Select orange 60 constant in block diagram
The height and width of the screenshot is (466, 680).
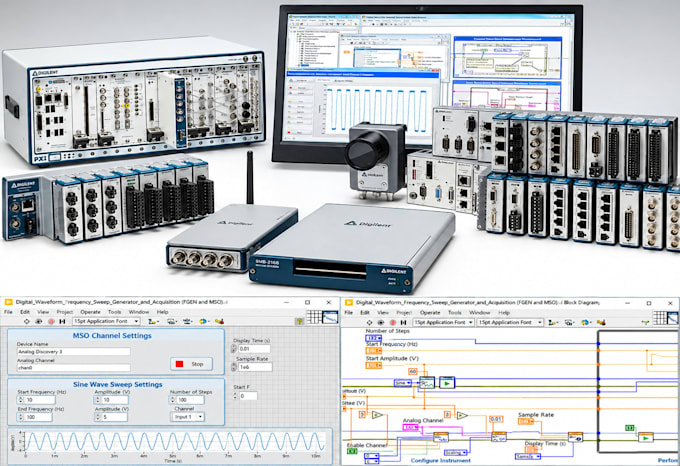tap(413, 371)
